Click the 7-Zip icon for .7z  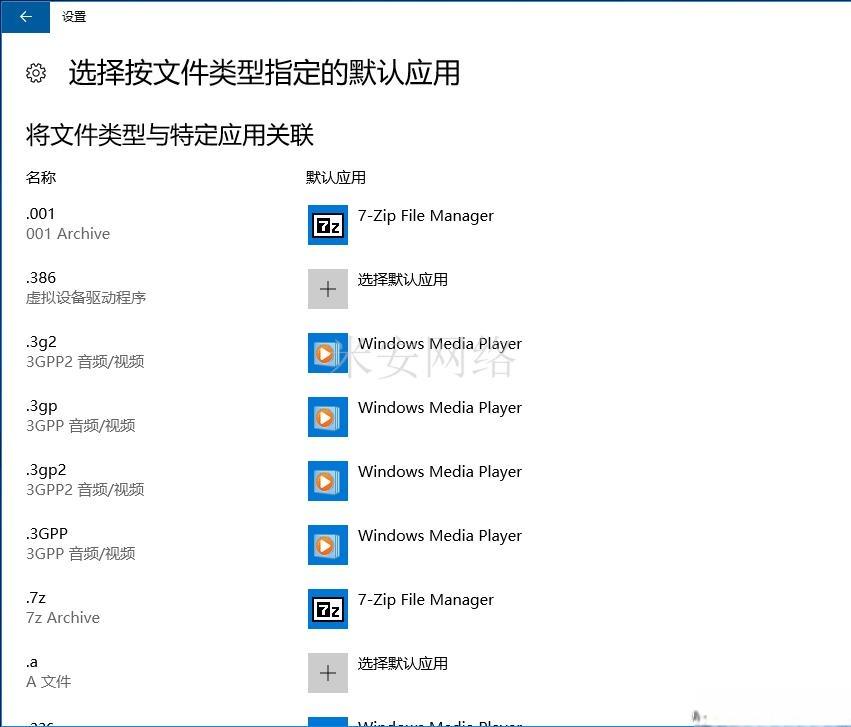click(x=328, y=609)
